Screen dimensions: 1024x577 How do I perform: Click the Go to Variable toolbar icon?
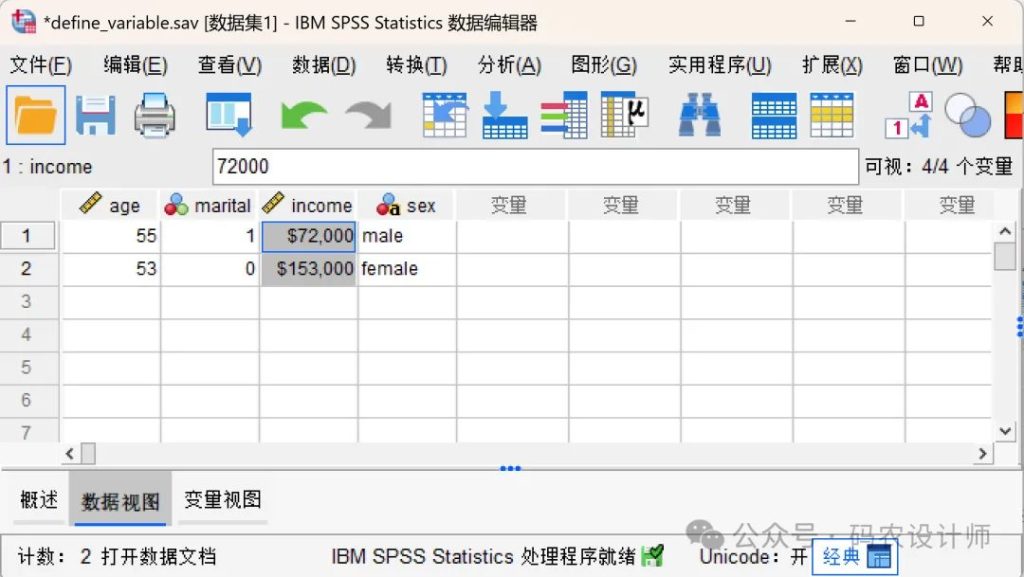505,115
